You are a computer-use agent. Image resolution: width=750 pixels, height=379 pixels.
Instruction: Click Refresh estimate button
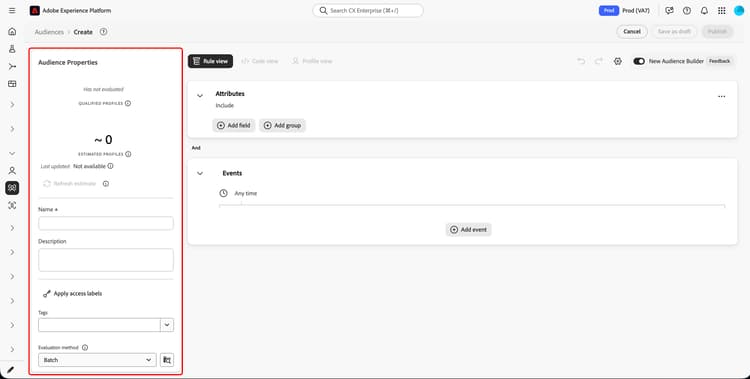pos(70,184)
